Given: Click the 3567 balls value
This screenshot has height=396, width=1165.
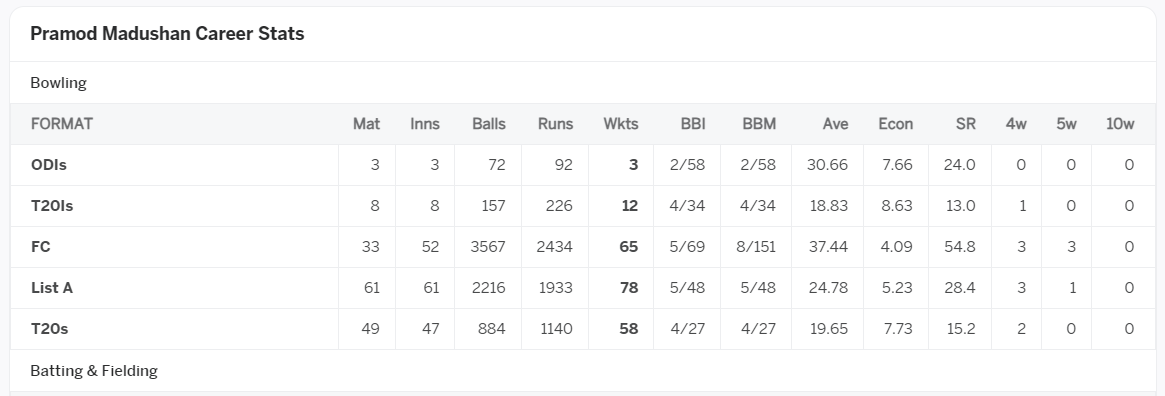Looking at the screenshot, I should (488, 247).
